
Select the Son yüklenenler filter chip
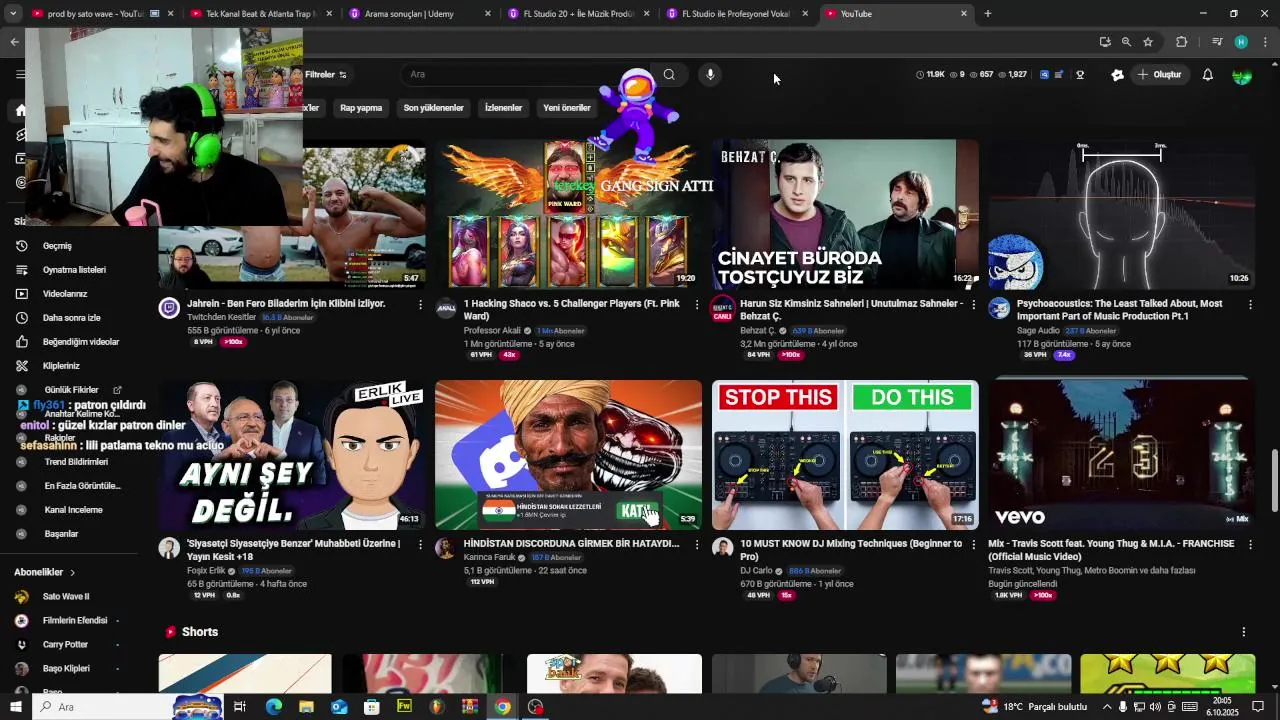click(x=433, y=108)
